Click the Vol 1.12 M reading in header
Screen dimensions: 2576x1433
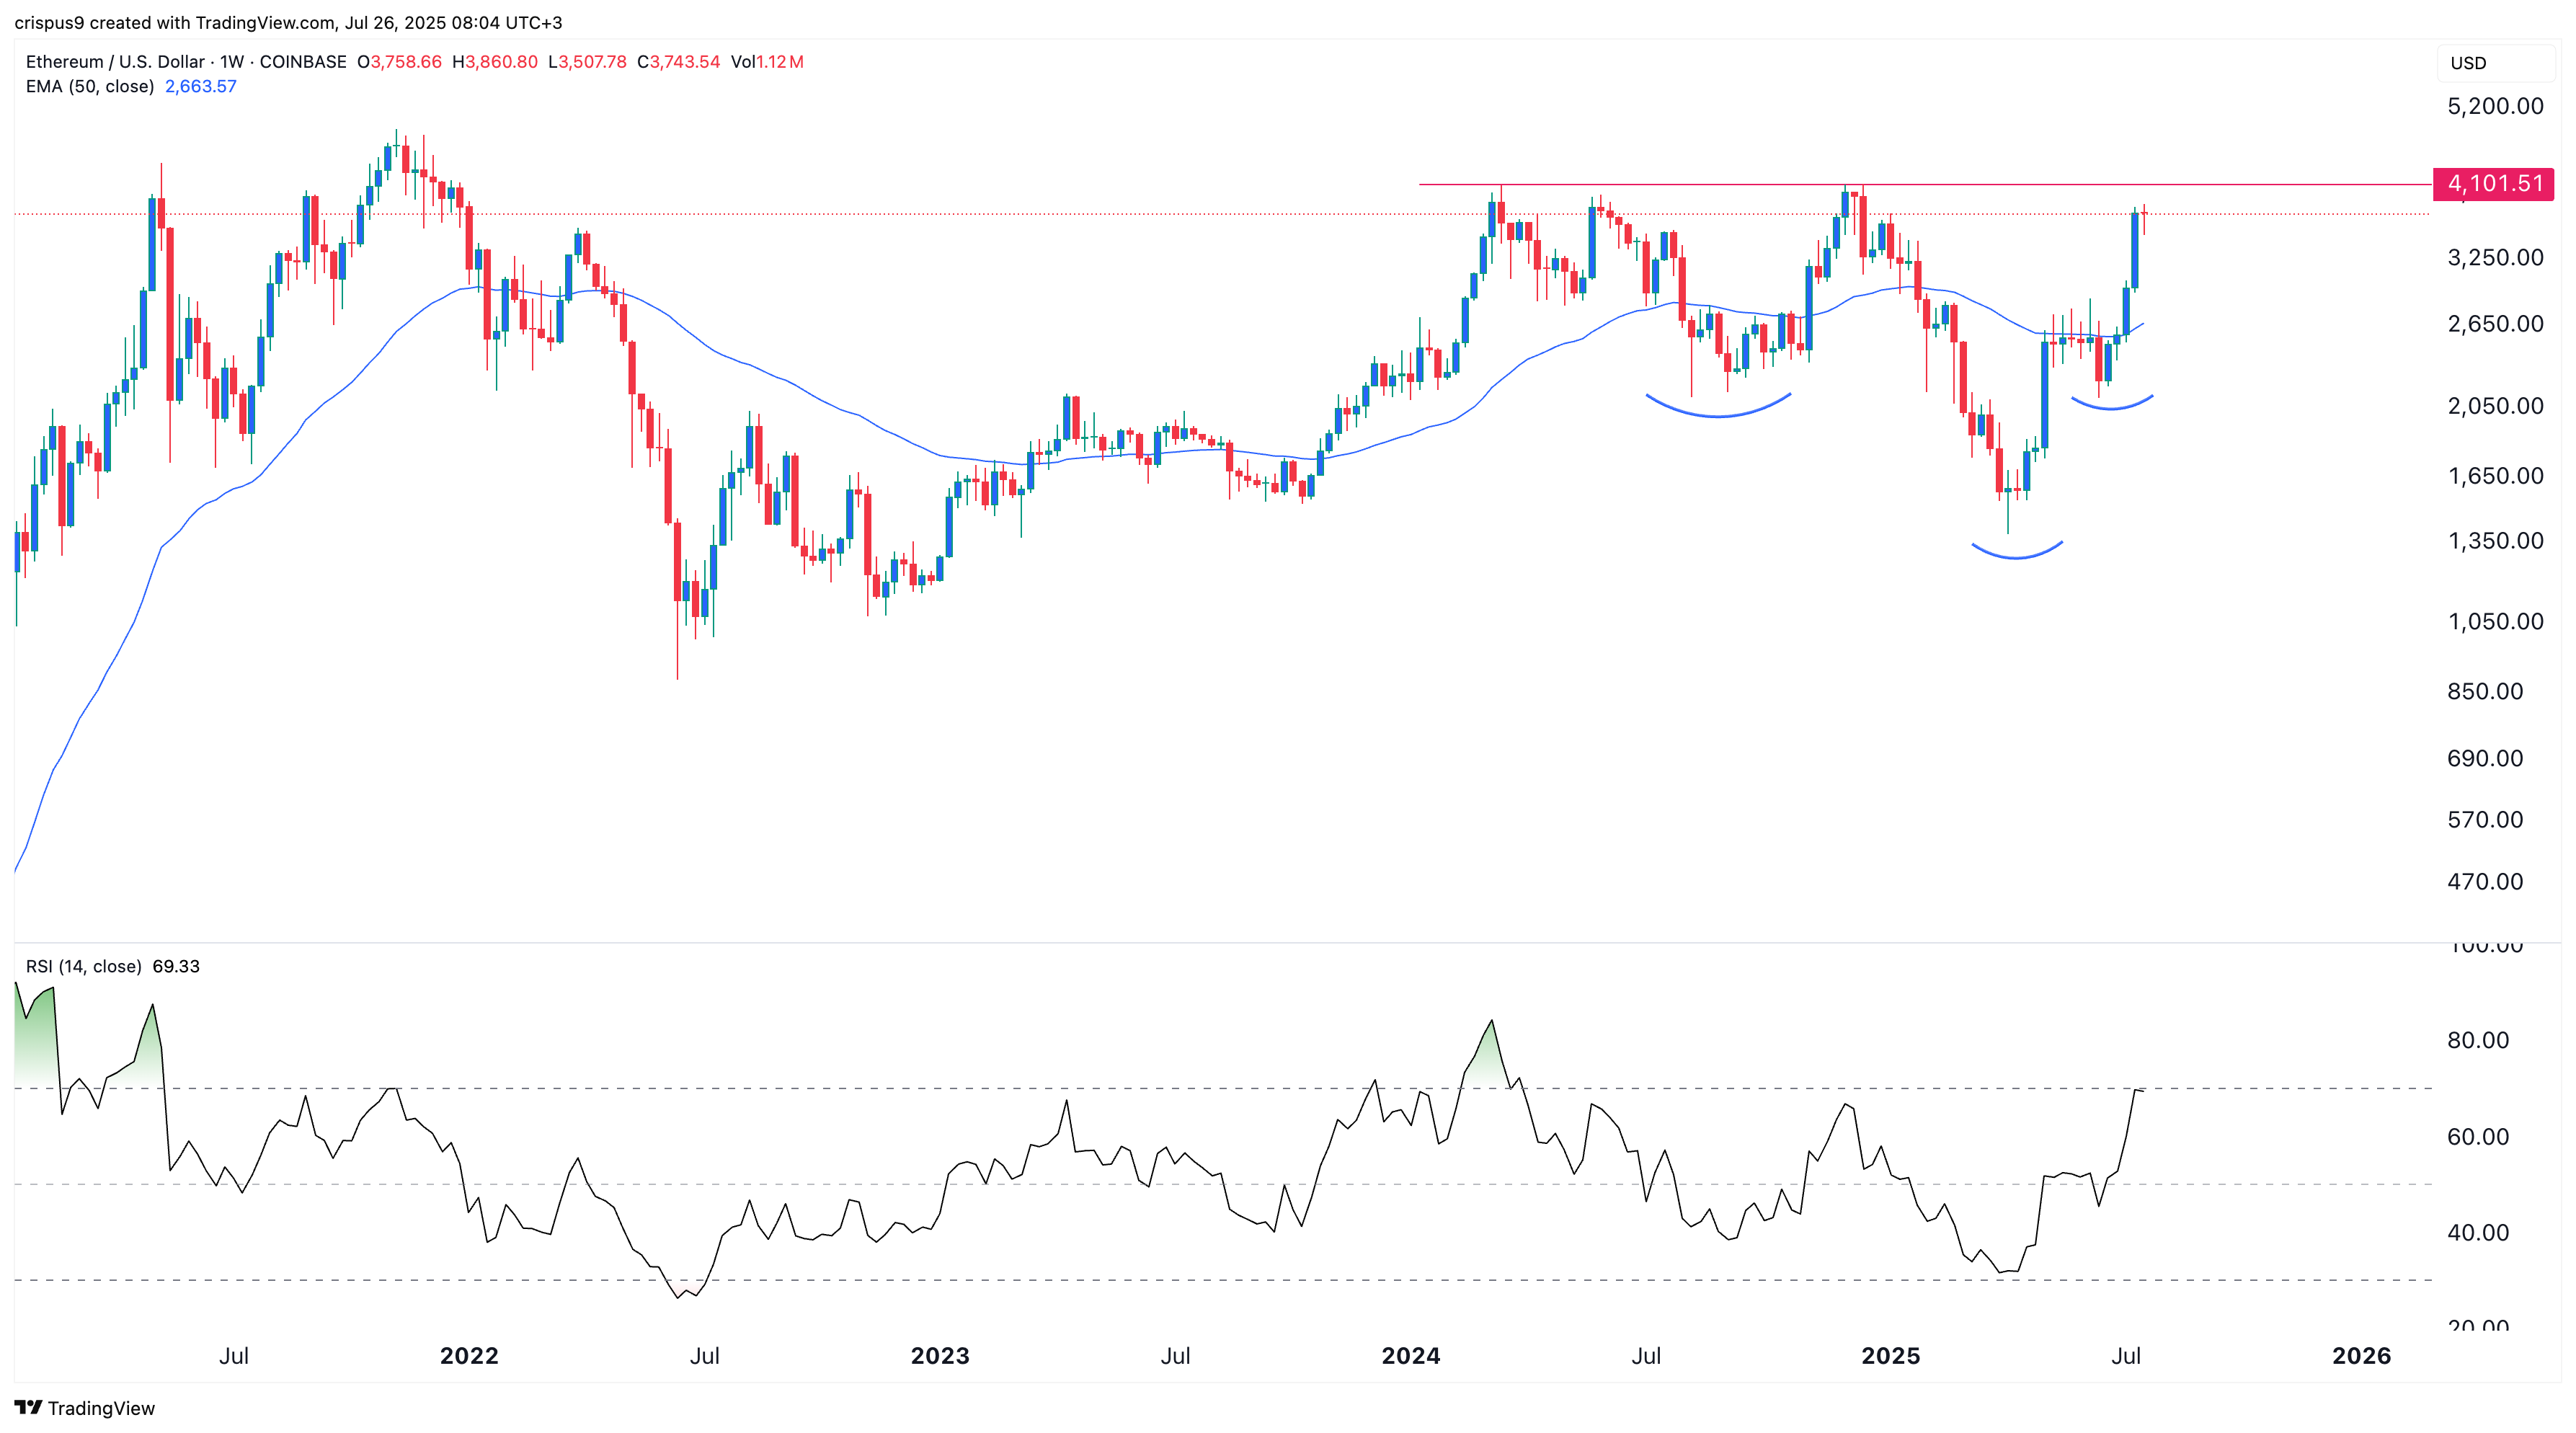(767, 62)
